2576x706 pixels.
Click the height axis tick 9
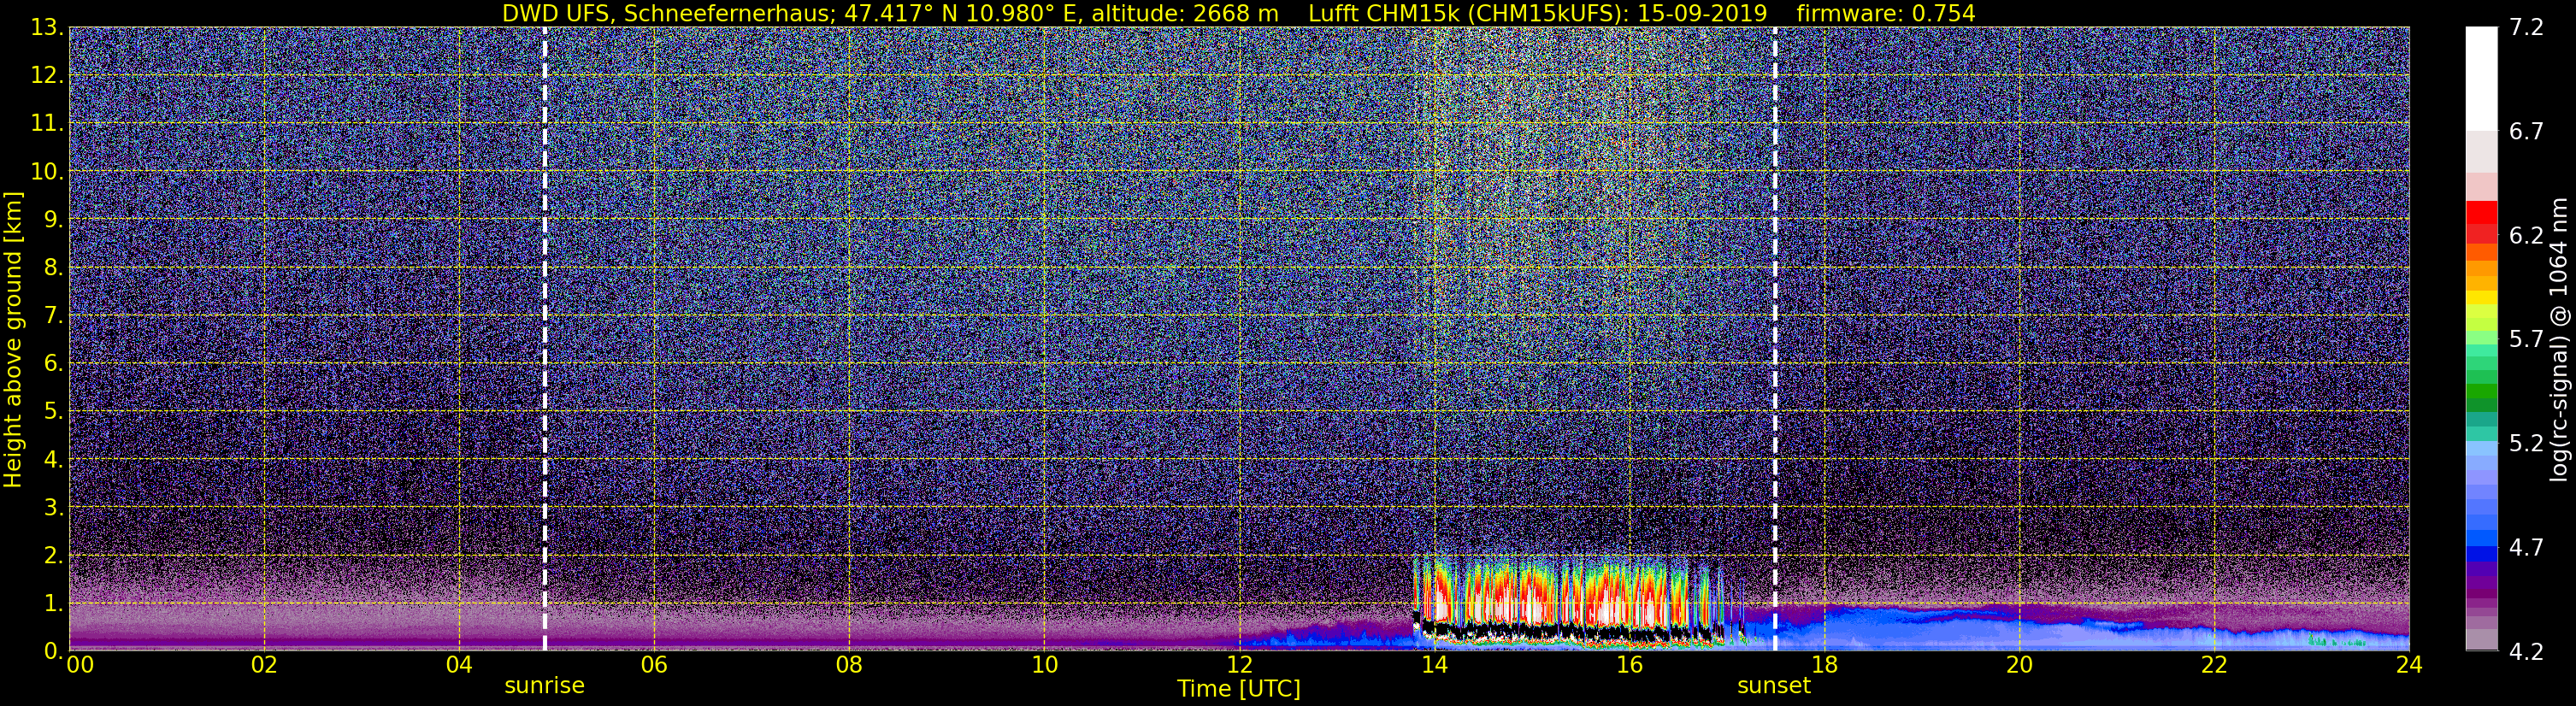click(x=54, y=220)
